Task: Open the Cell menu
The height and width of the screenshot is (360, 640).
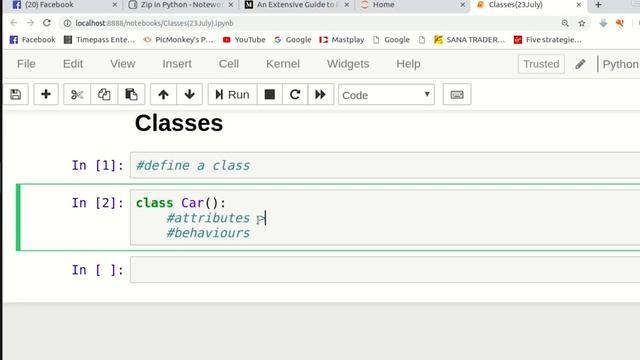Action: [229, 64]
